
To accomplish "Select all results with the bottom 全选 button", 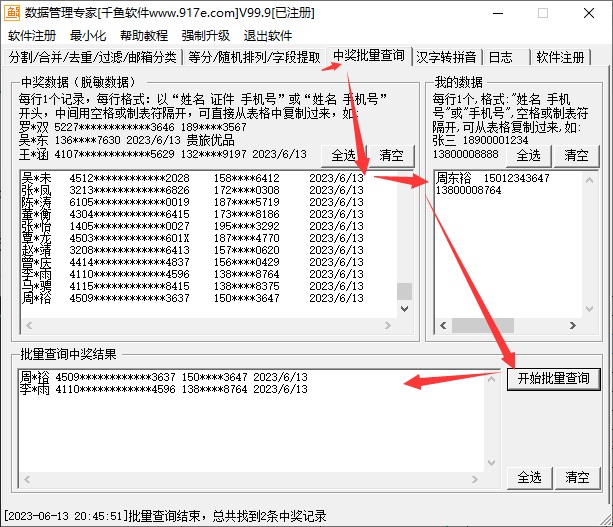I will 528,477.
